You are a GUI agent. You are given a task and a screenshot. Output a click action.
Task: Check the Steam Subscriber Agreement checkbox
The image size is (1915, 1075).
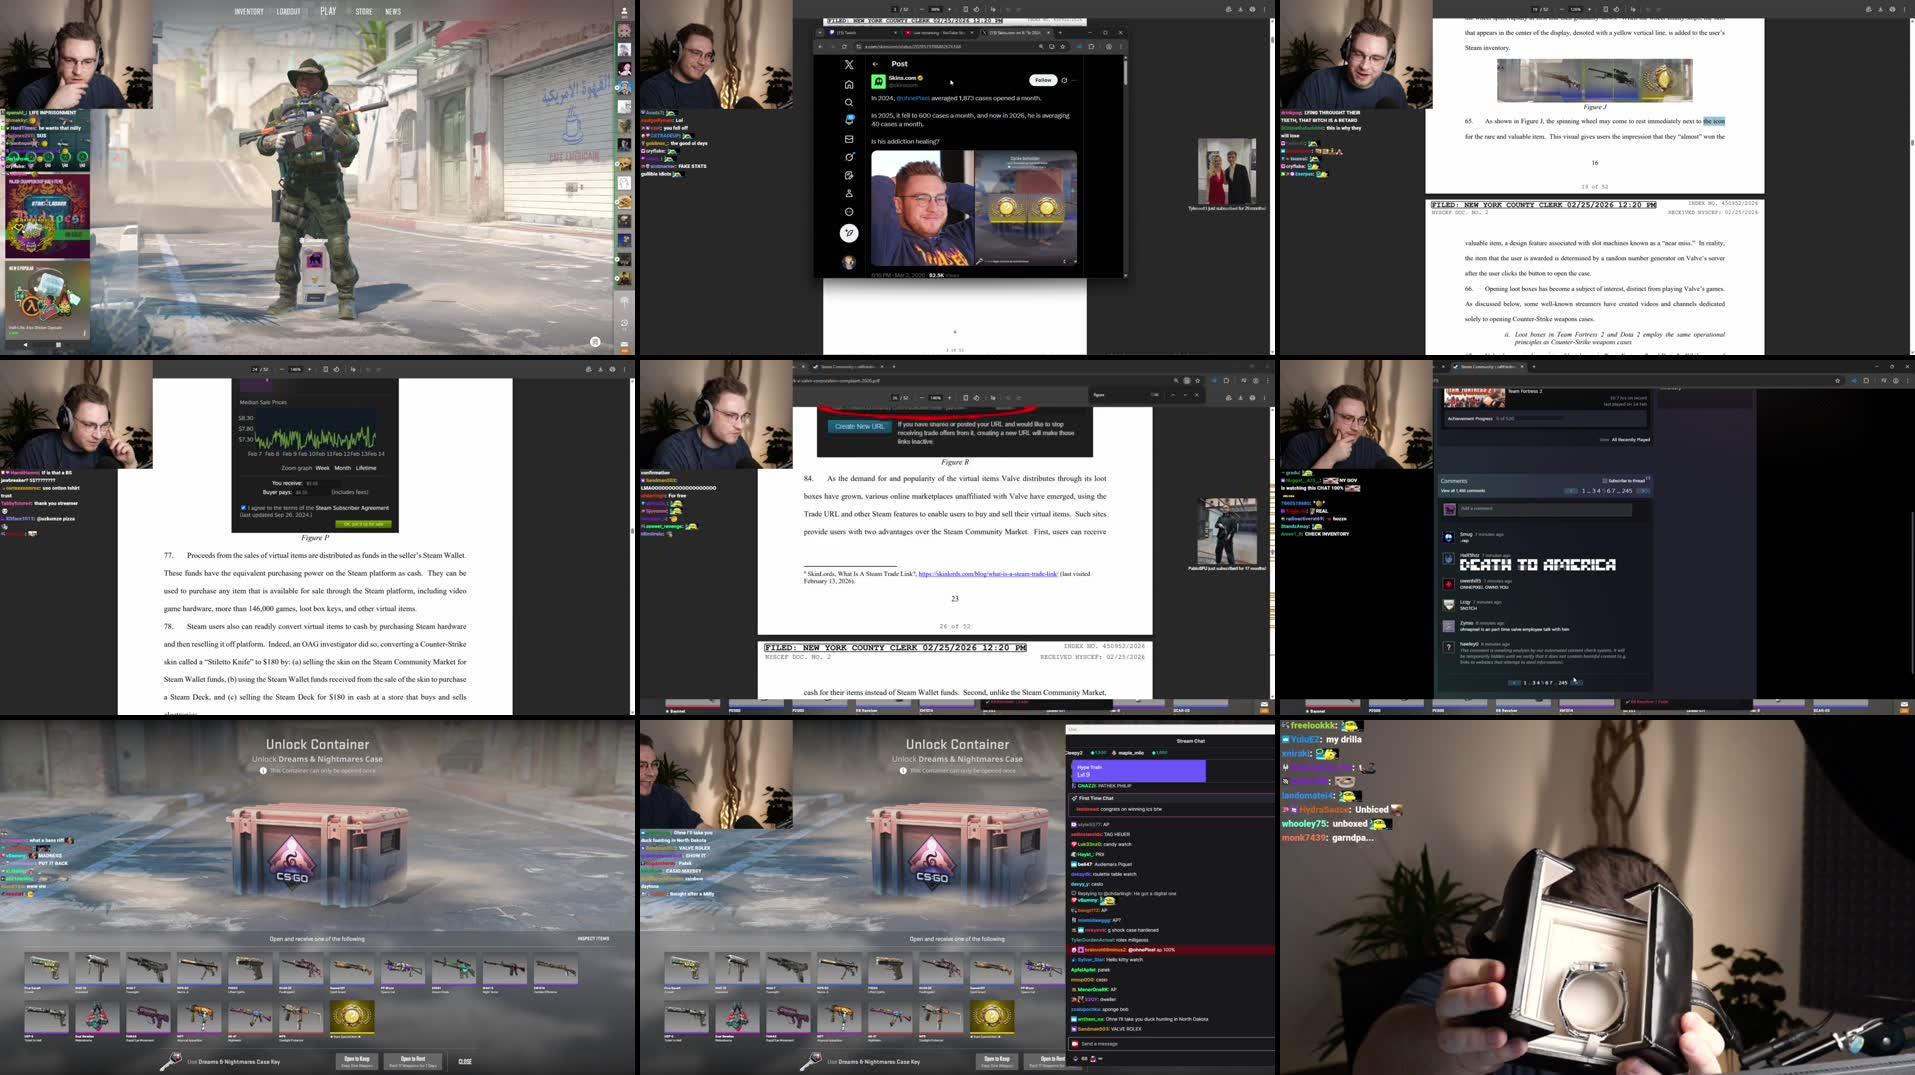click(243, 508)
